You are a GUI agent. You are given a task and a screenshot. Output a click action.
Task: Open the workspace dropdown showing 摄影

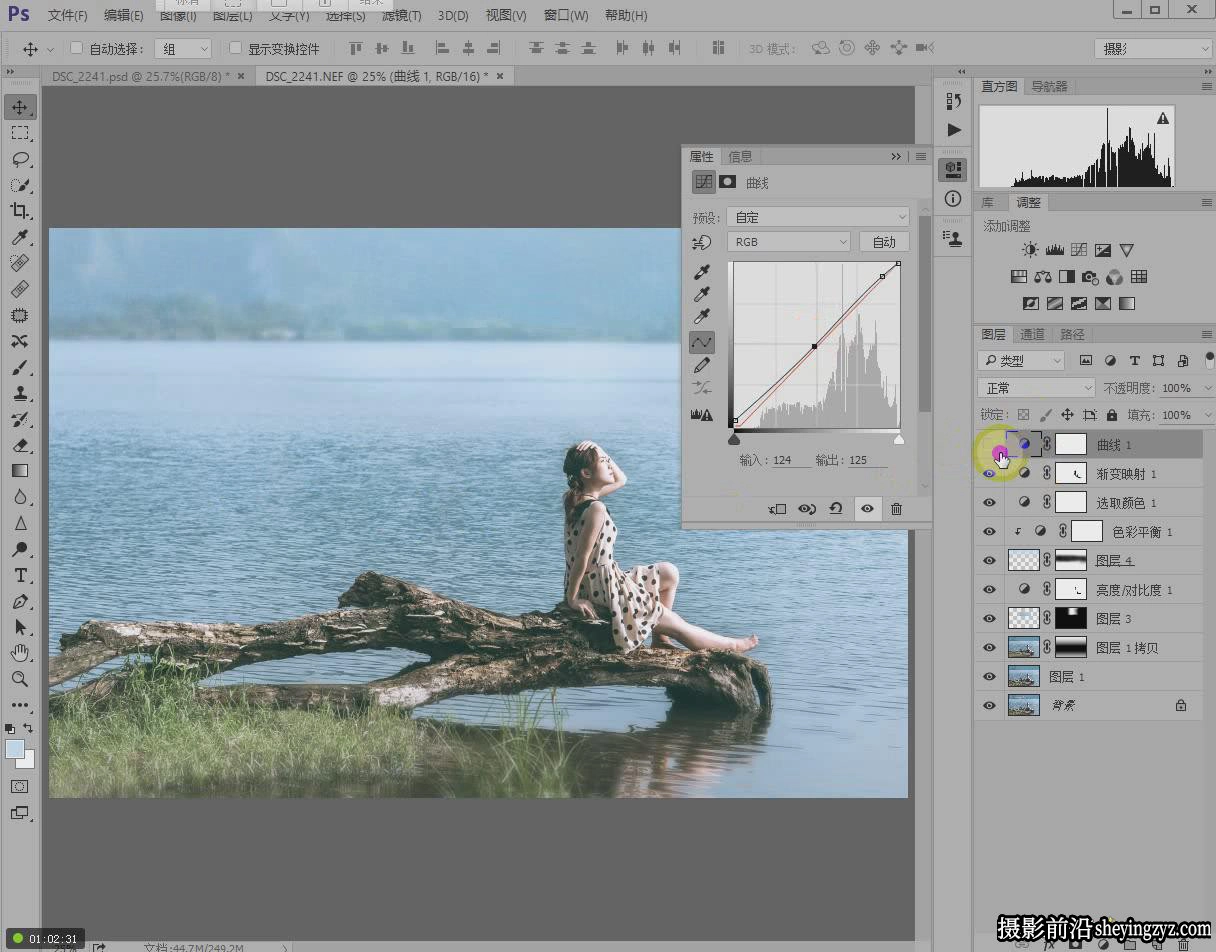(1154, 49)
